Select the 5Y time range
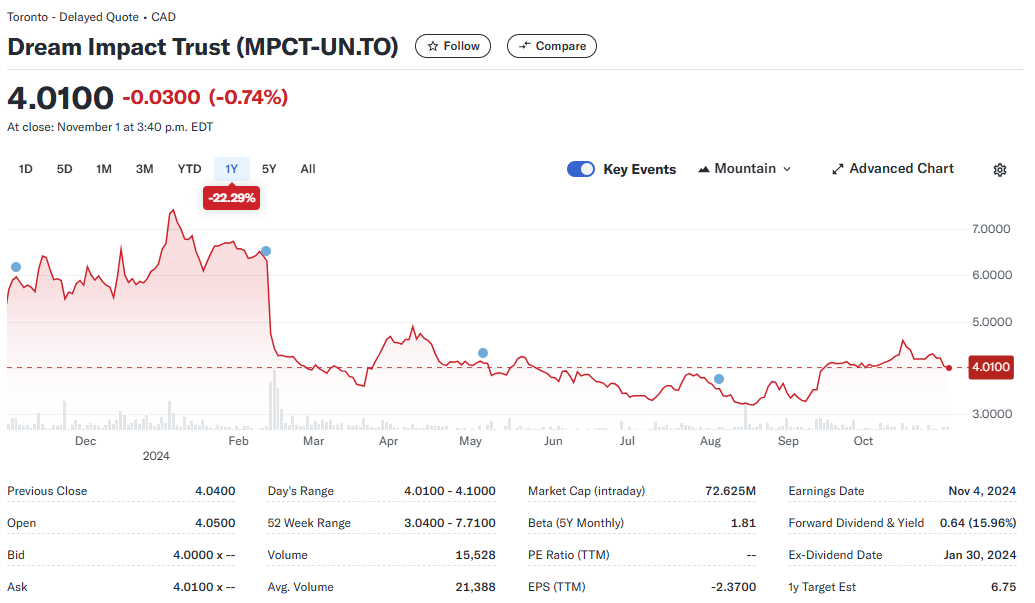Viewport: 1035px width, 603px height. 269,169
